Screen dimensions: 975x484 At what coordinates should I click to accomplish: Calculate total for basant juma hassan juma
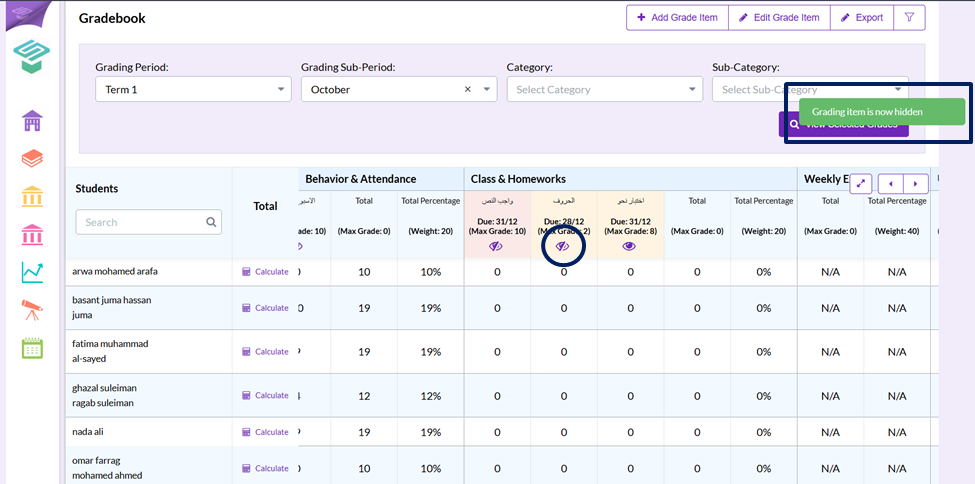pos(266,308)
